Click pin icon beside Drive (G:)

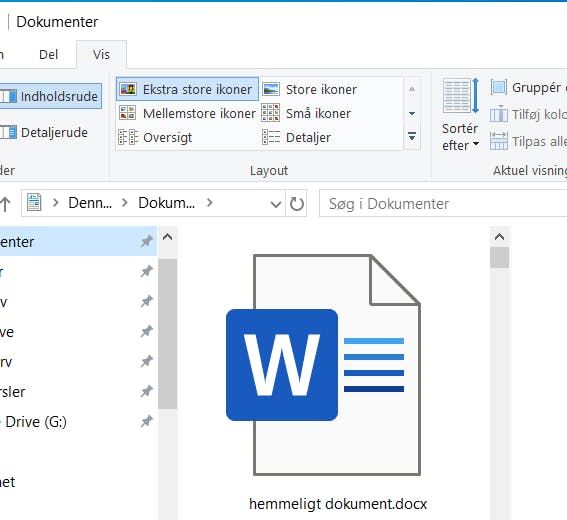tap(146, 421)
